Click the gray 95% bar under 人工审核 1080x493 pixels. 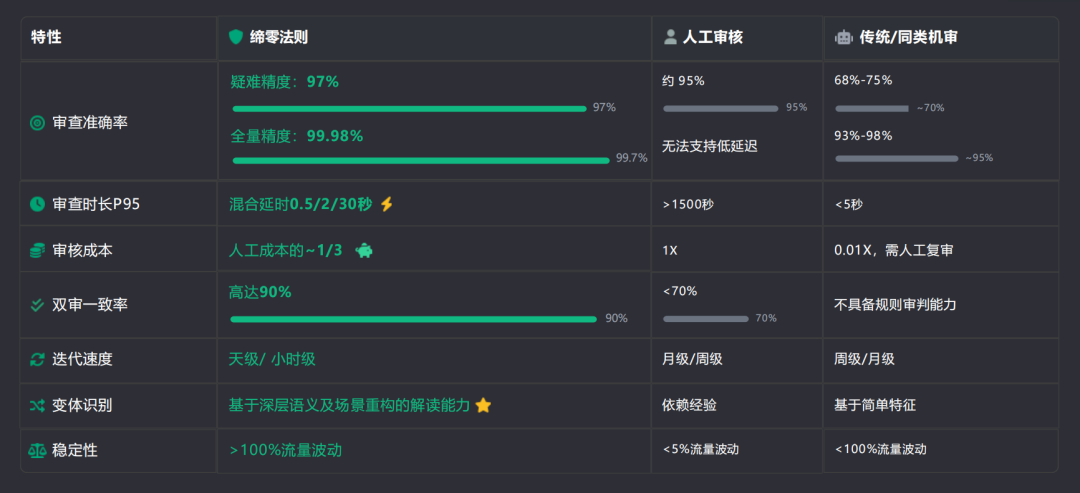pos(720,108)
